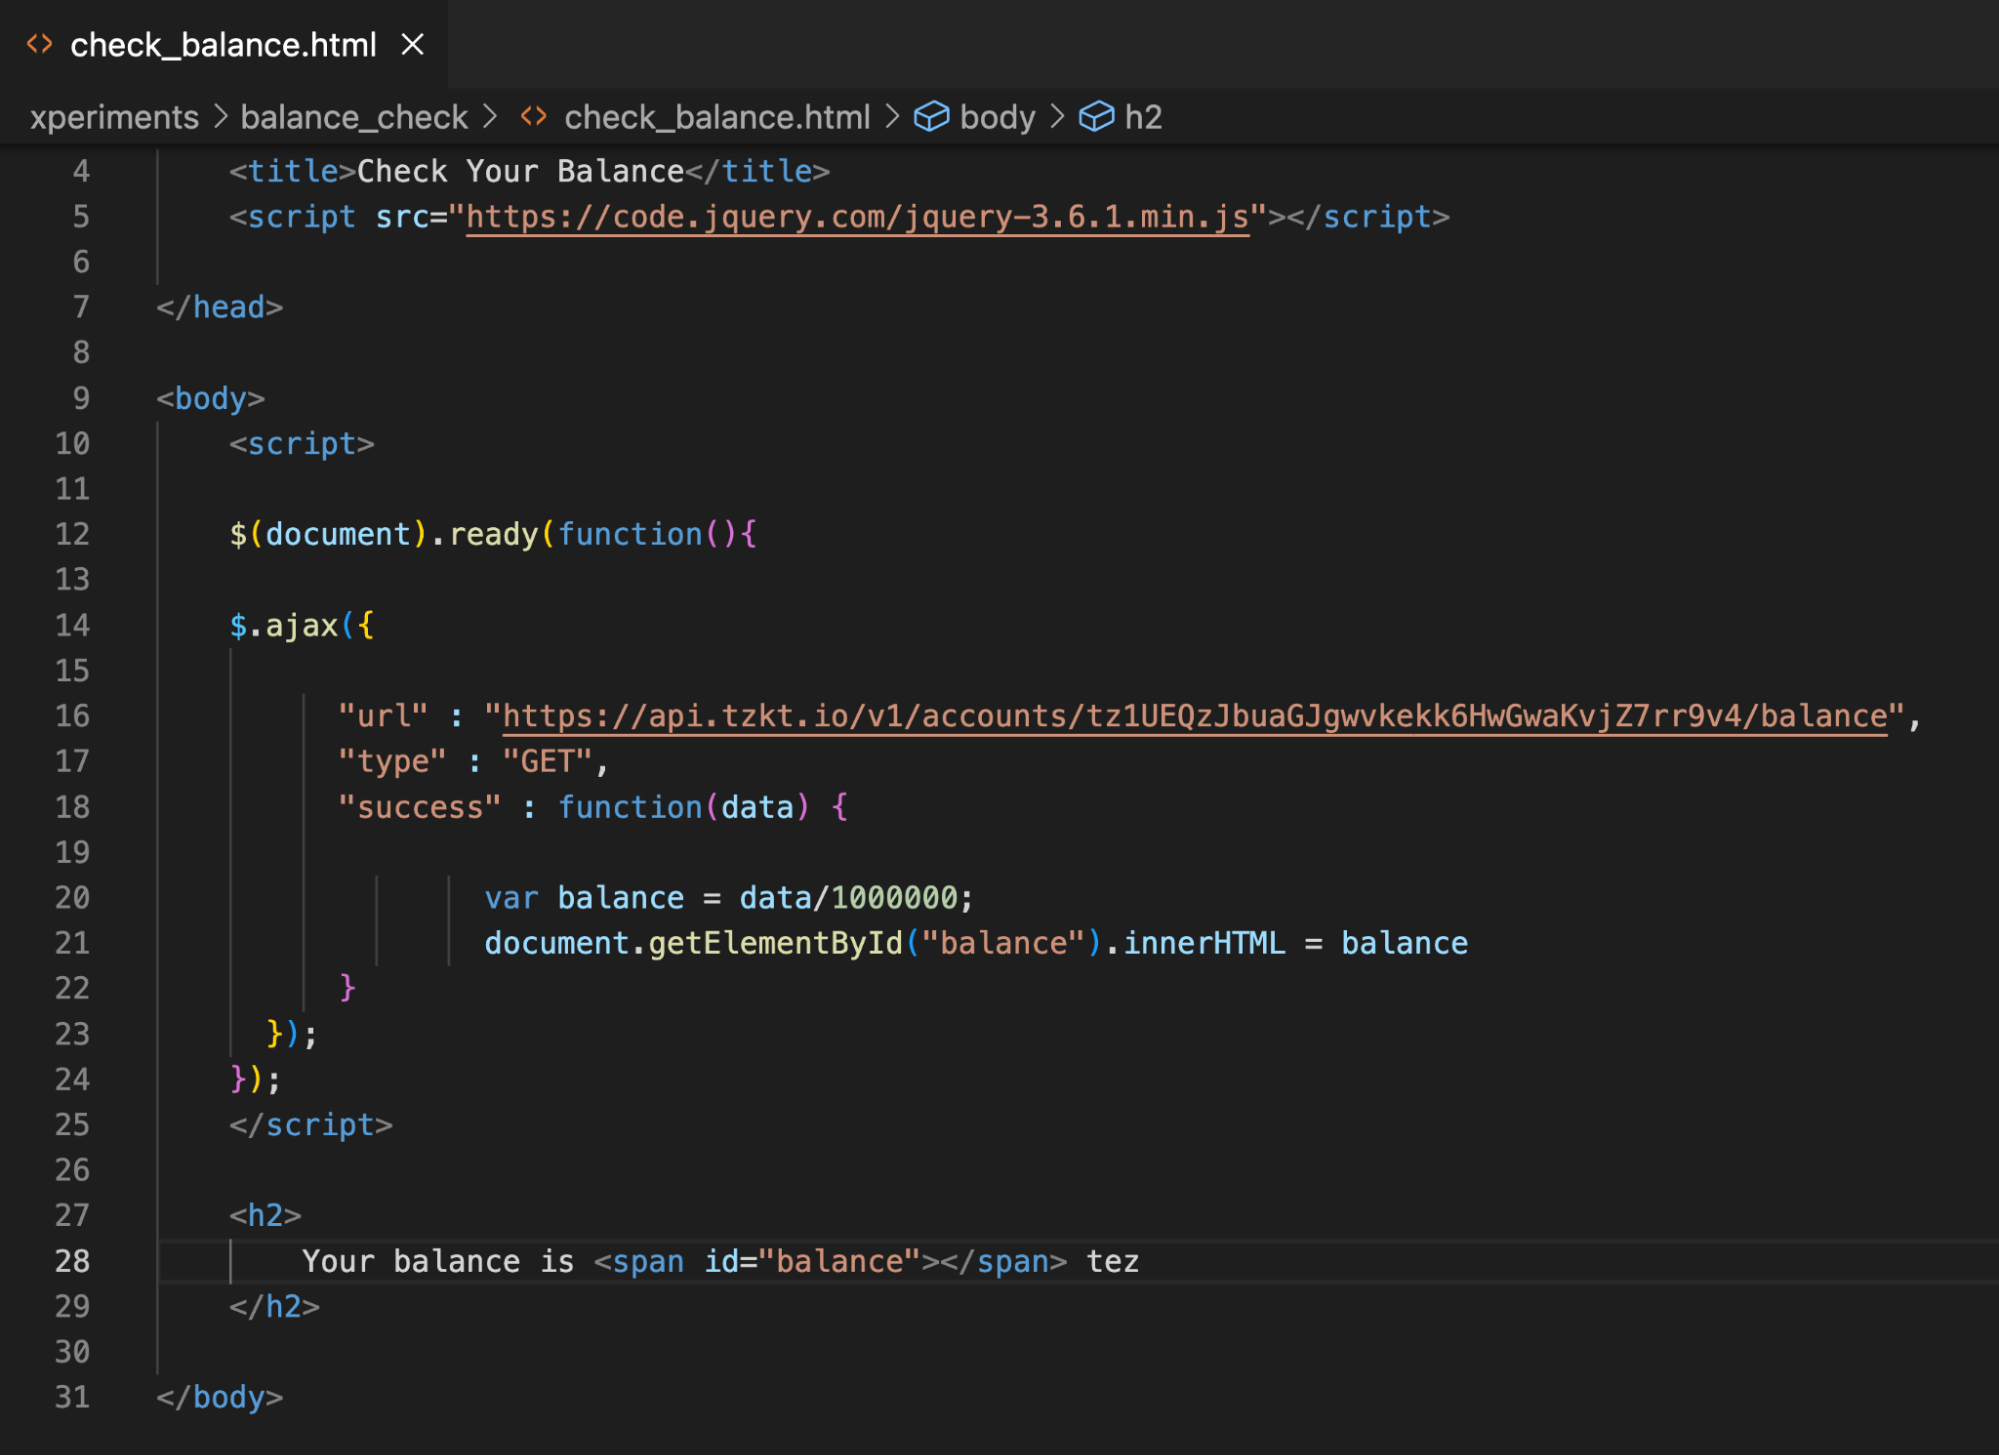Close the check_balance.html tab
The width and height of the screenshot is (1999, 1456).
(x=412, y=44)
